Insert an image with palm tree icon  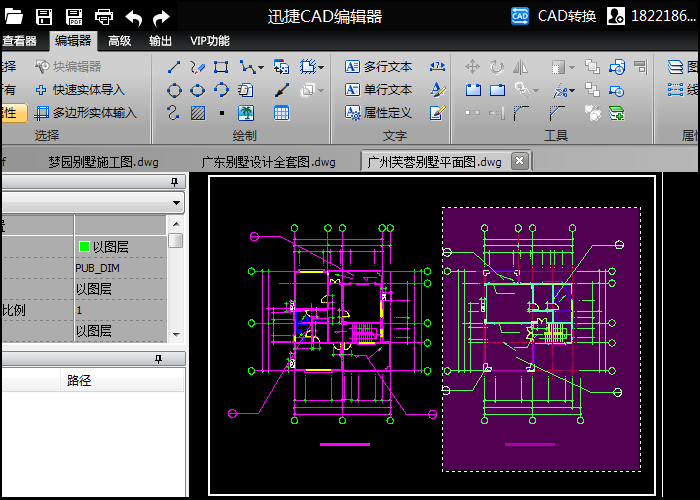point(246,113)
